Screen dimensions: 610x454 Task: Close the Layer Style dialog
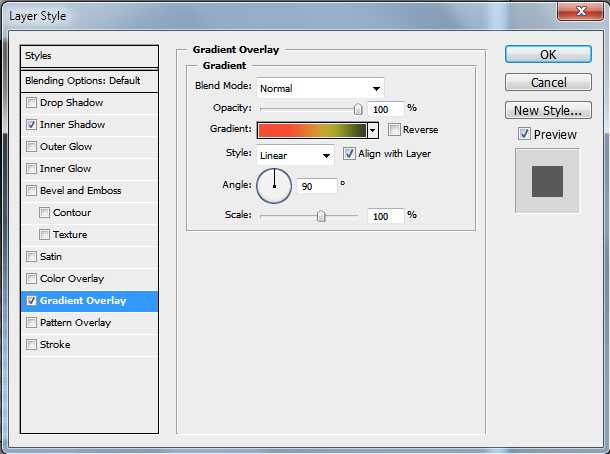[x=581, y=11]
